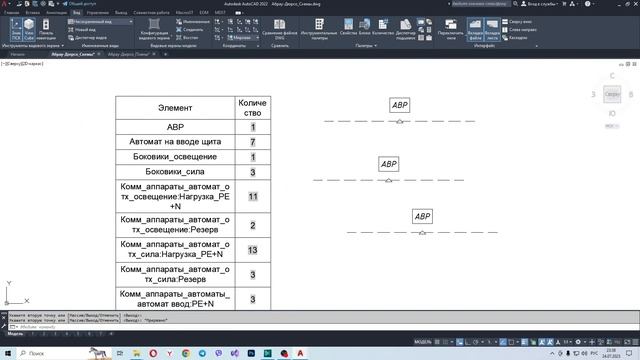This screenshot has height=360, width=640.
Task: Click the help search input field
Action: 481,4
